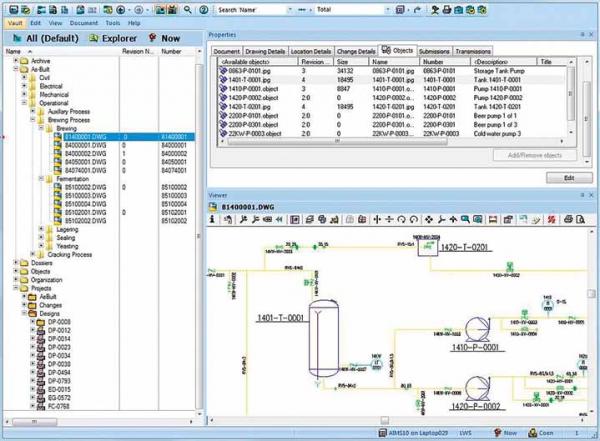Collapse the Brewing folder in tree

pyautogui.click(x=39, y=127)
